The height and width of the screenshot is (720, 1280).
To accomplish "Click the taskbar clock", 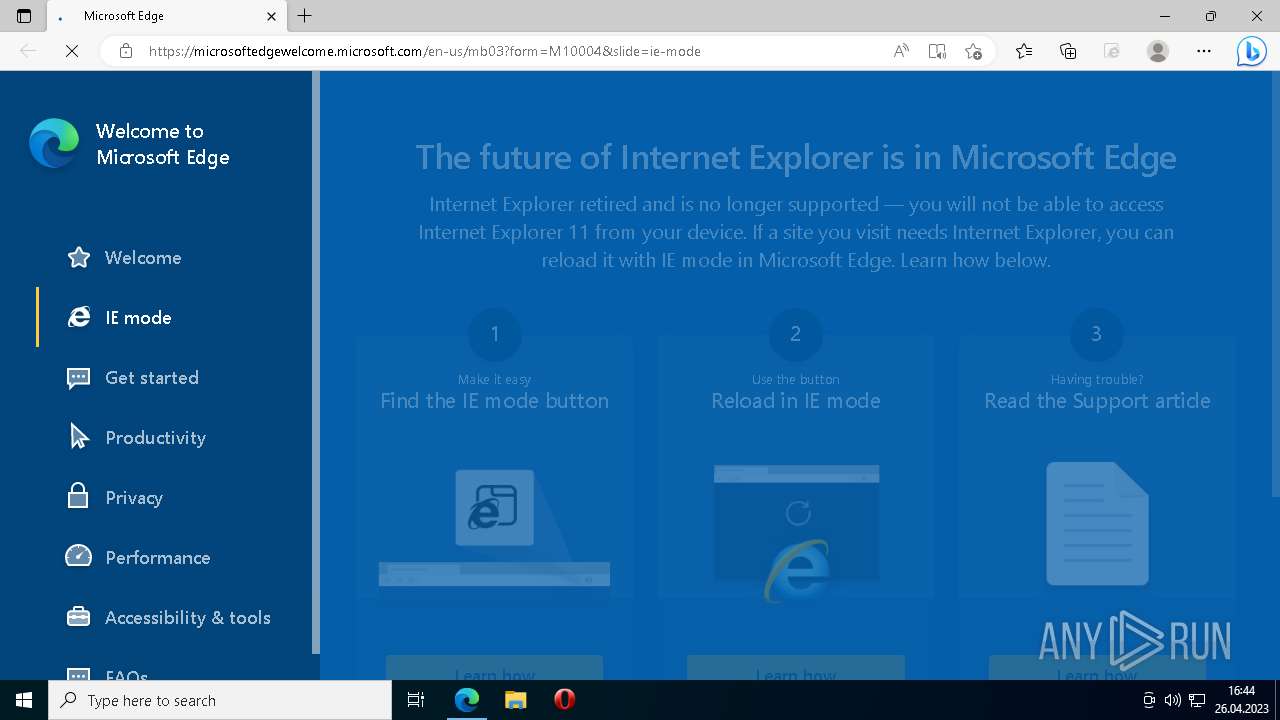I will [x=1241, y=700].
